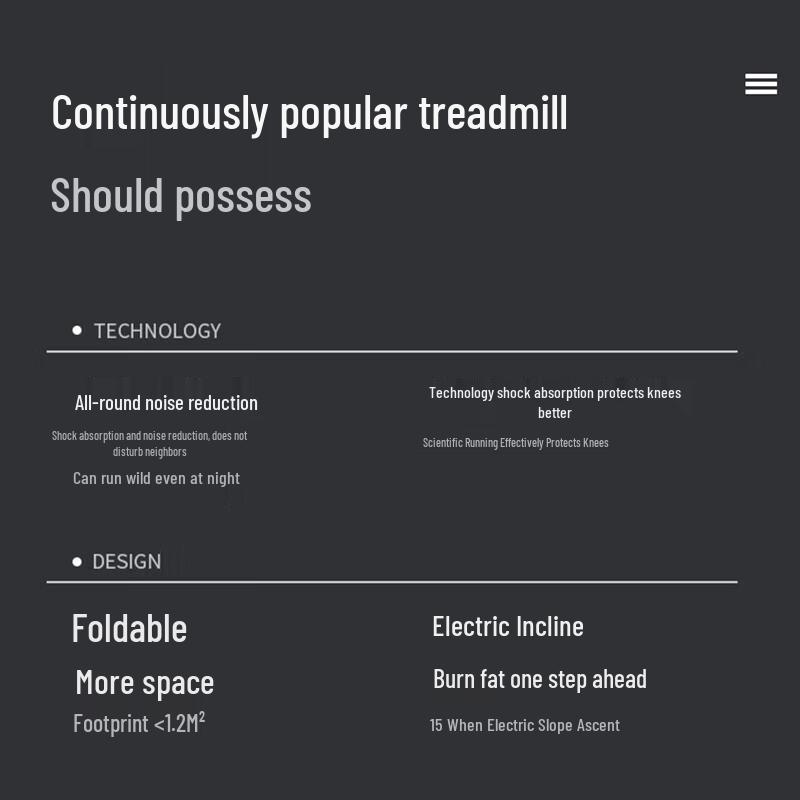Screen dimensions: 800x800
Task: Select the DESIGN section heading
Action: [127, 562]
